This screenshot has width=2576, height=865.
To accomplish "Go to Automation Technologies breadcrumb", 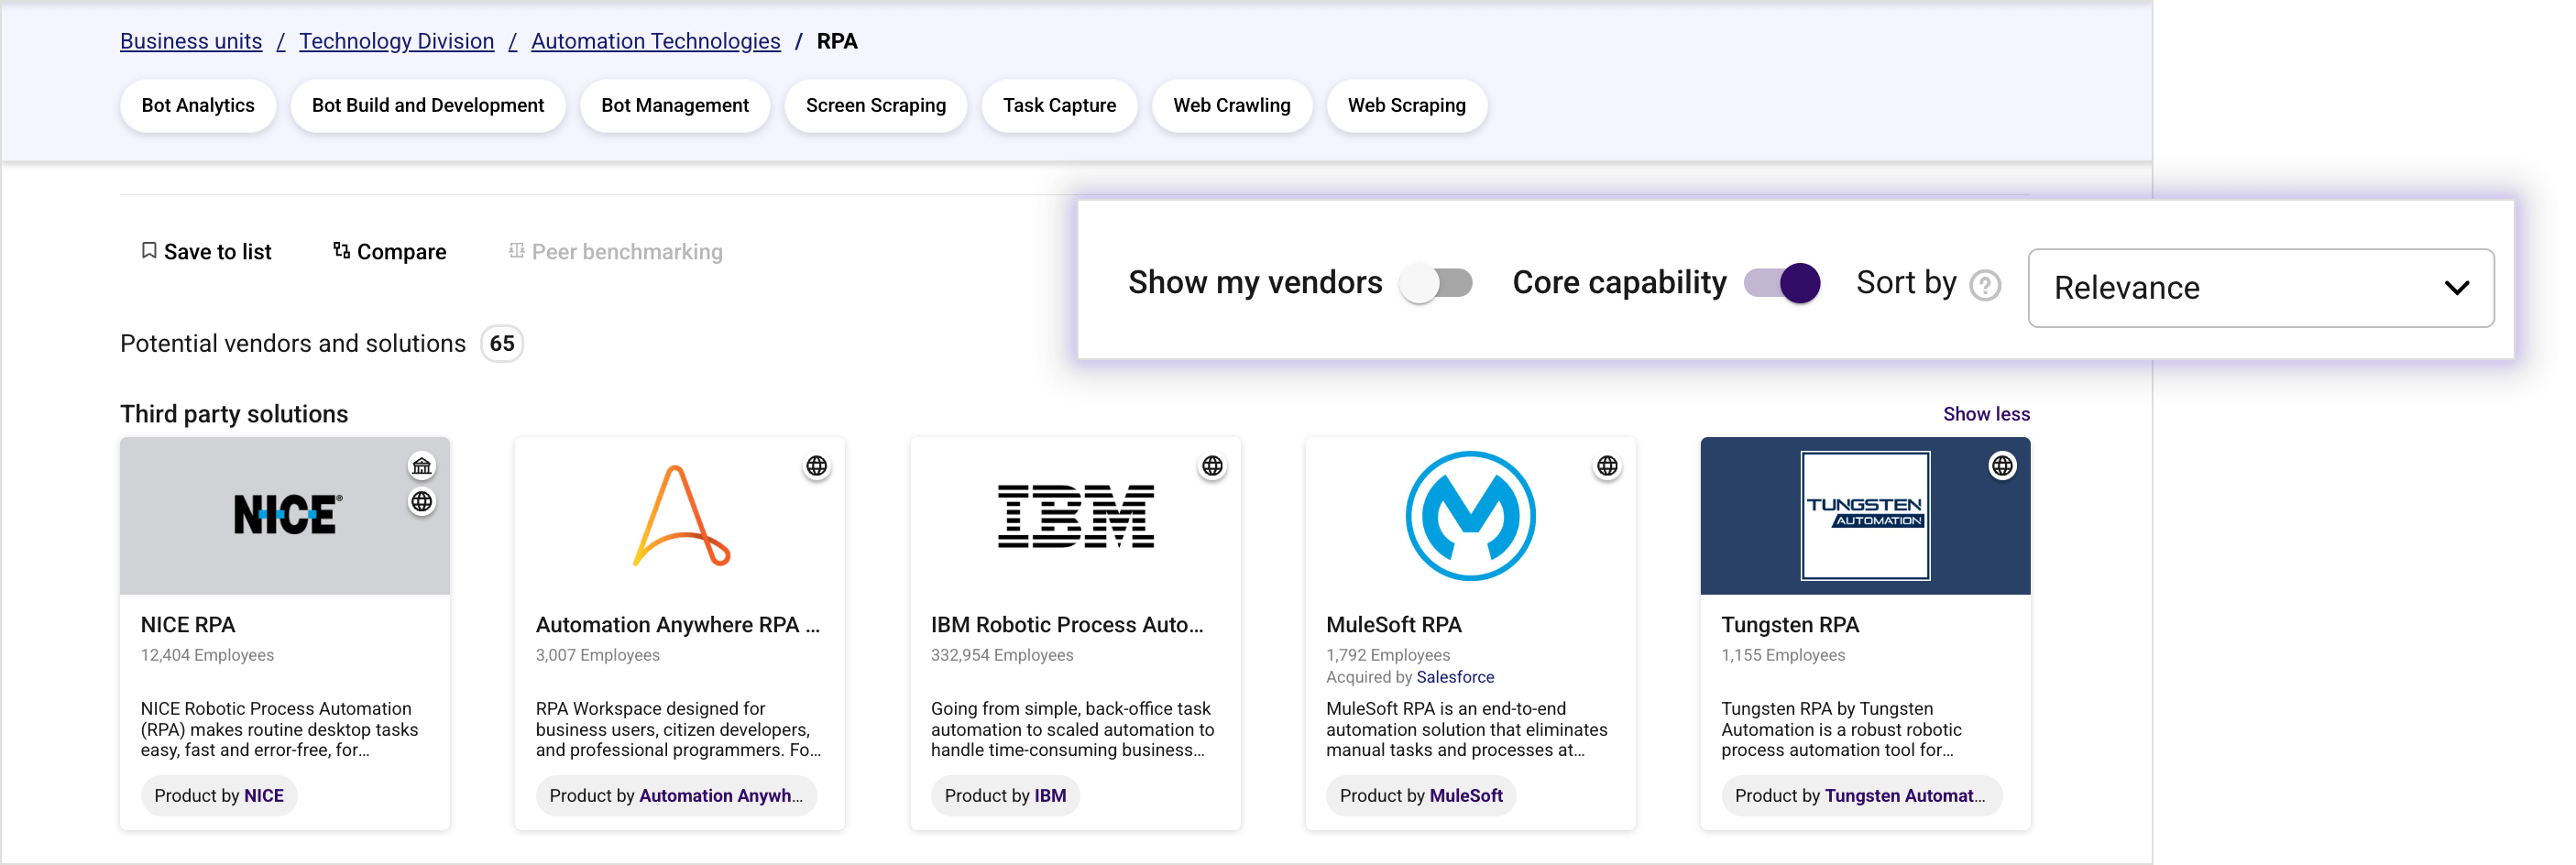I will (656, 41).
